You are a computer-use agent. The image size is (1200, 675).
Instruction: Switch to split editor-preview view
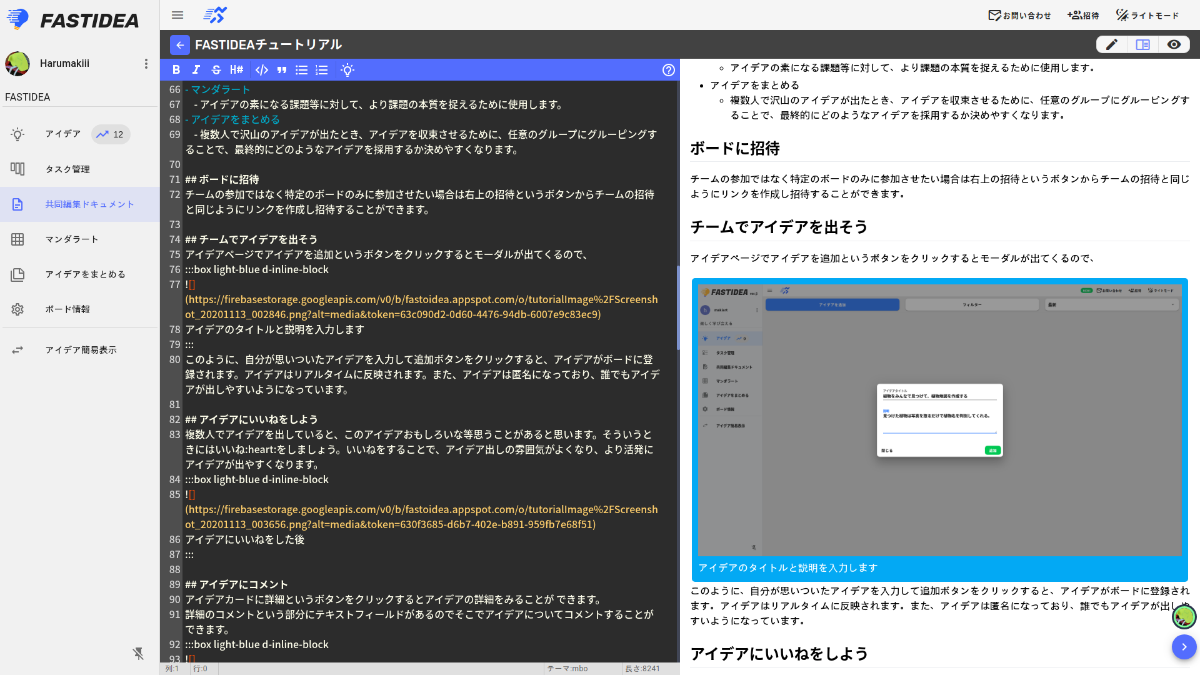coord(1142,44)
